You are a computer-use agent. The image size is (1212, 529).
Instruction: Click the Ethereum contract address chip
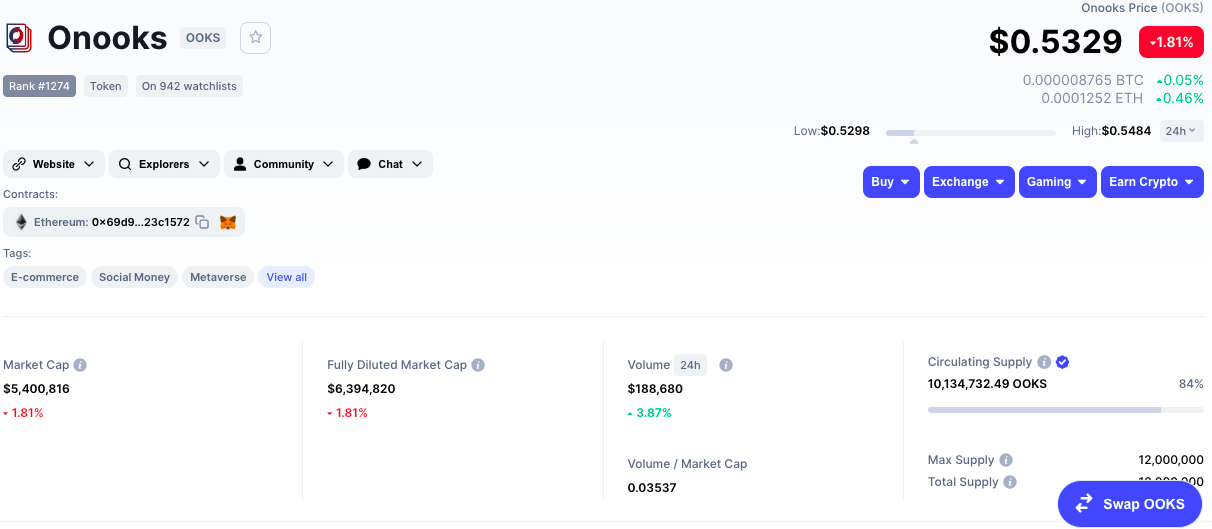click(124, 222)
